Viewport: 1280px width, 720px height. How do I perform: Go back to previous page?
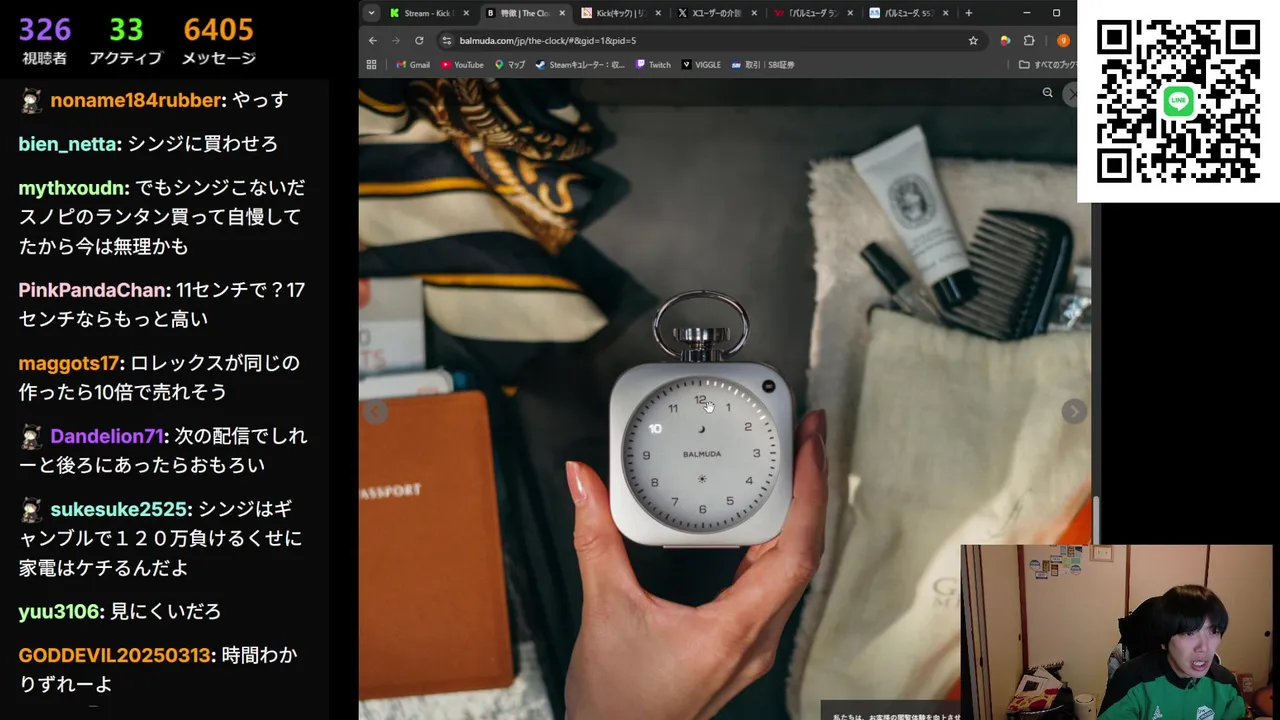373,40
